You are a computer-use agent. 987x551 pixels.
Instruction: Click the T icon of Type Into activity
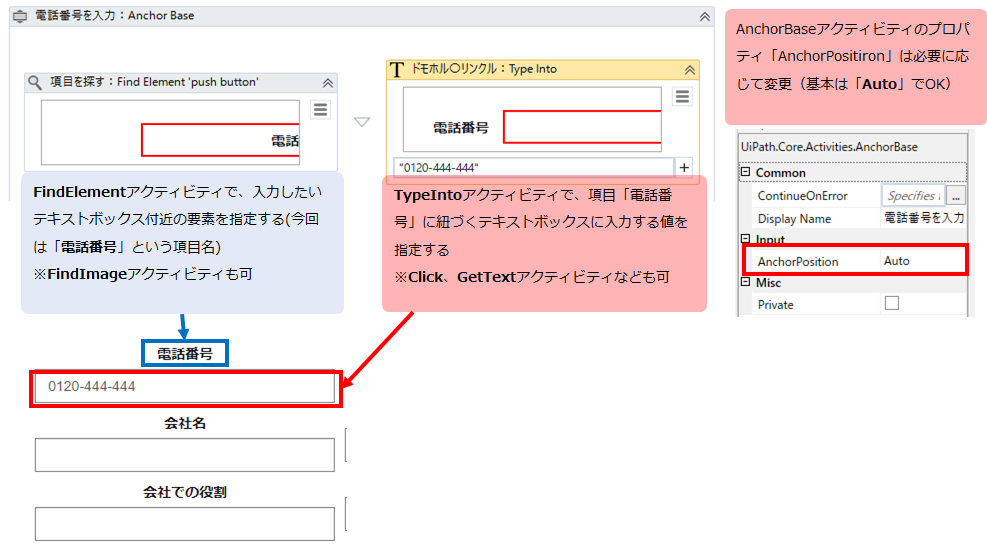click(397, 69)
